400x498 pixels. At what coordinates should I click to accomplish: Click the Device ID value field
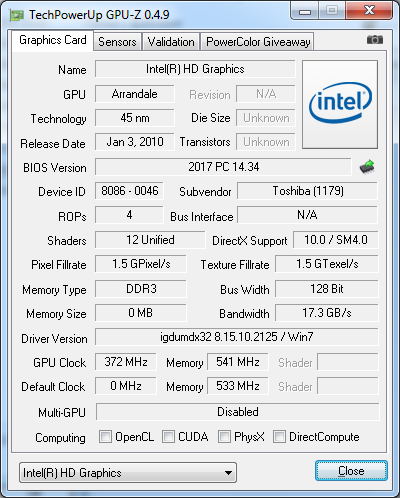[129, 191]
